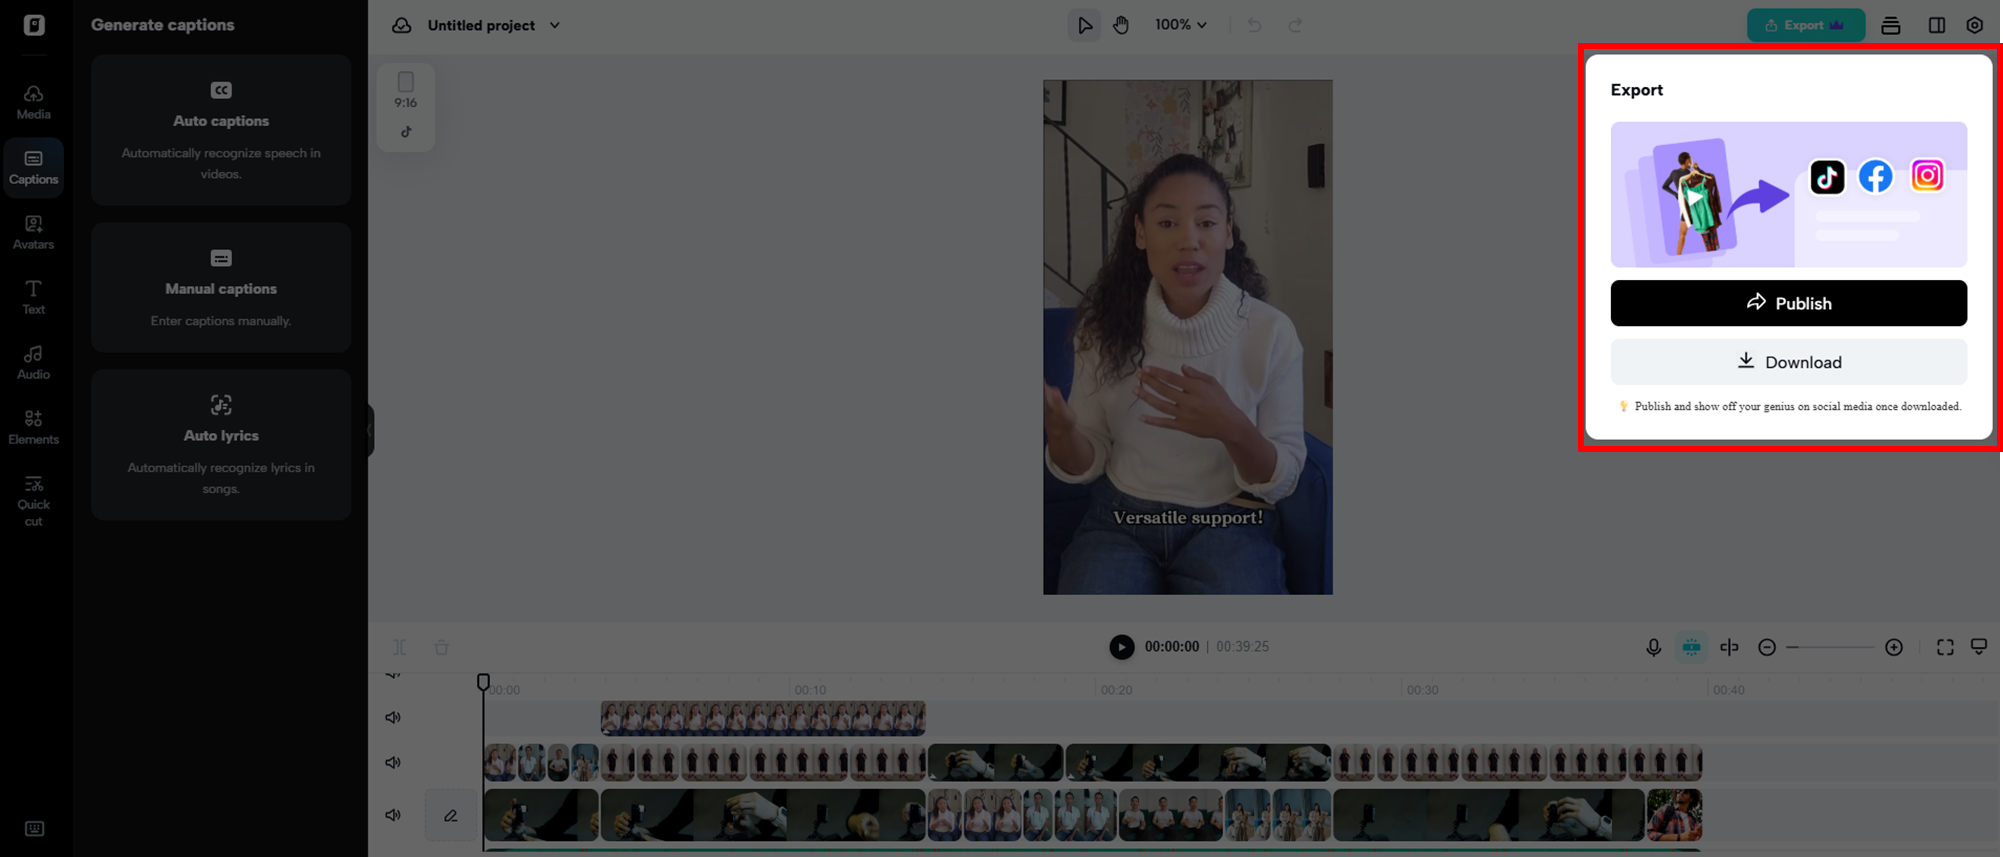Click the microphone record icon
This screenshot has height=857, width=2003.
[1653, 648]
